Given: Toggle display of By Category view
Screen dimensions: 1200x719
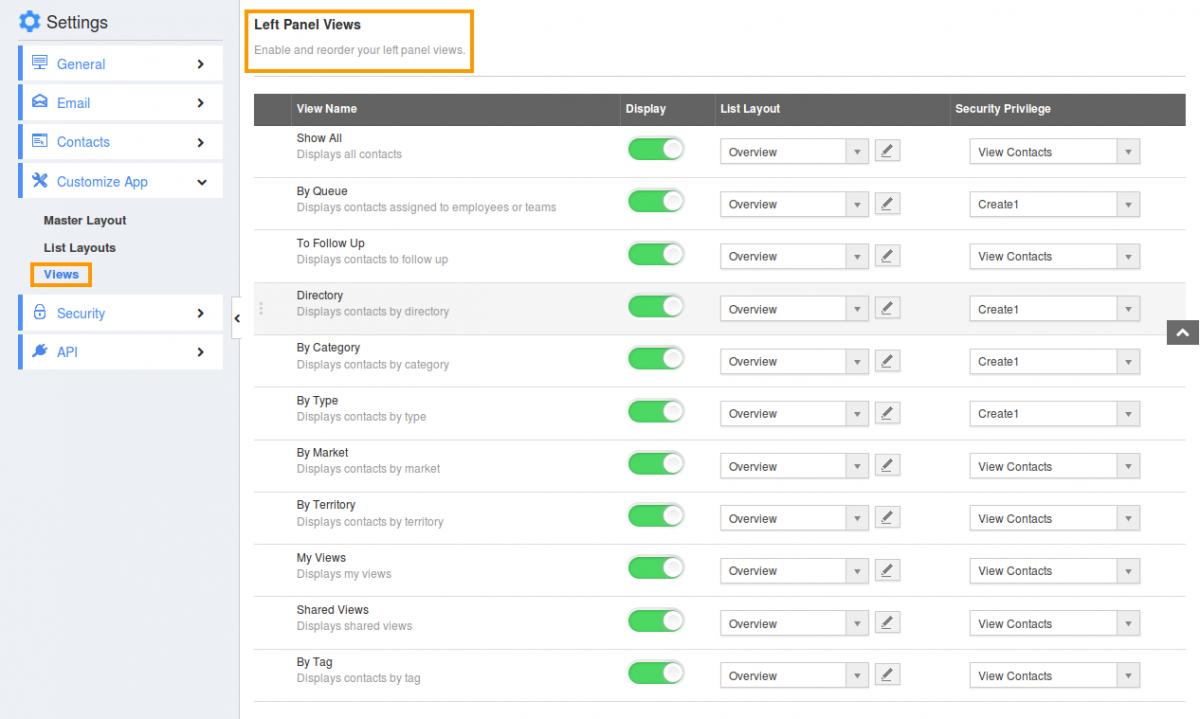Looking at the screenshot, I should pyautogui.click(x=656, y=358).
